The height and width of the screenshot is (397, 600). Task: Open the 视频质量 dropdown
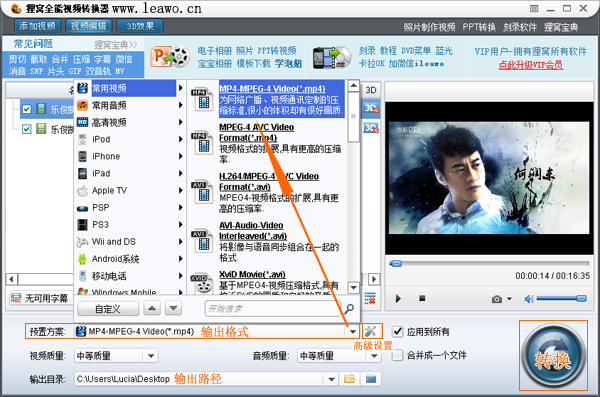click(x=151, y=356)
